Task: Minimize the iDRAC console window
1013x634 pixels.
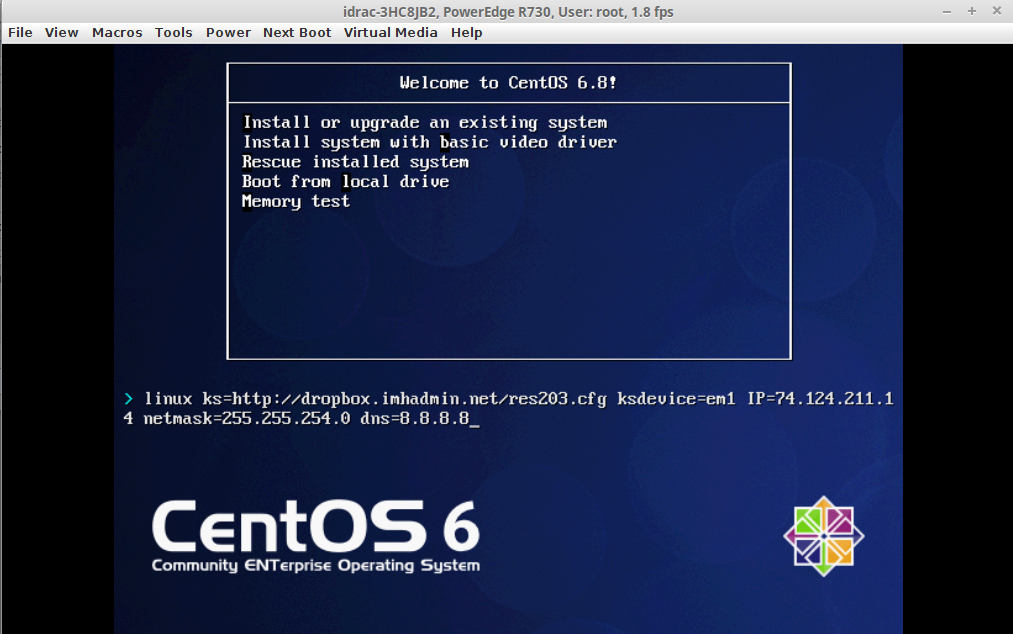Action: tap(948, 10)
